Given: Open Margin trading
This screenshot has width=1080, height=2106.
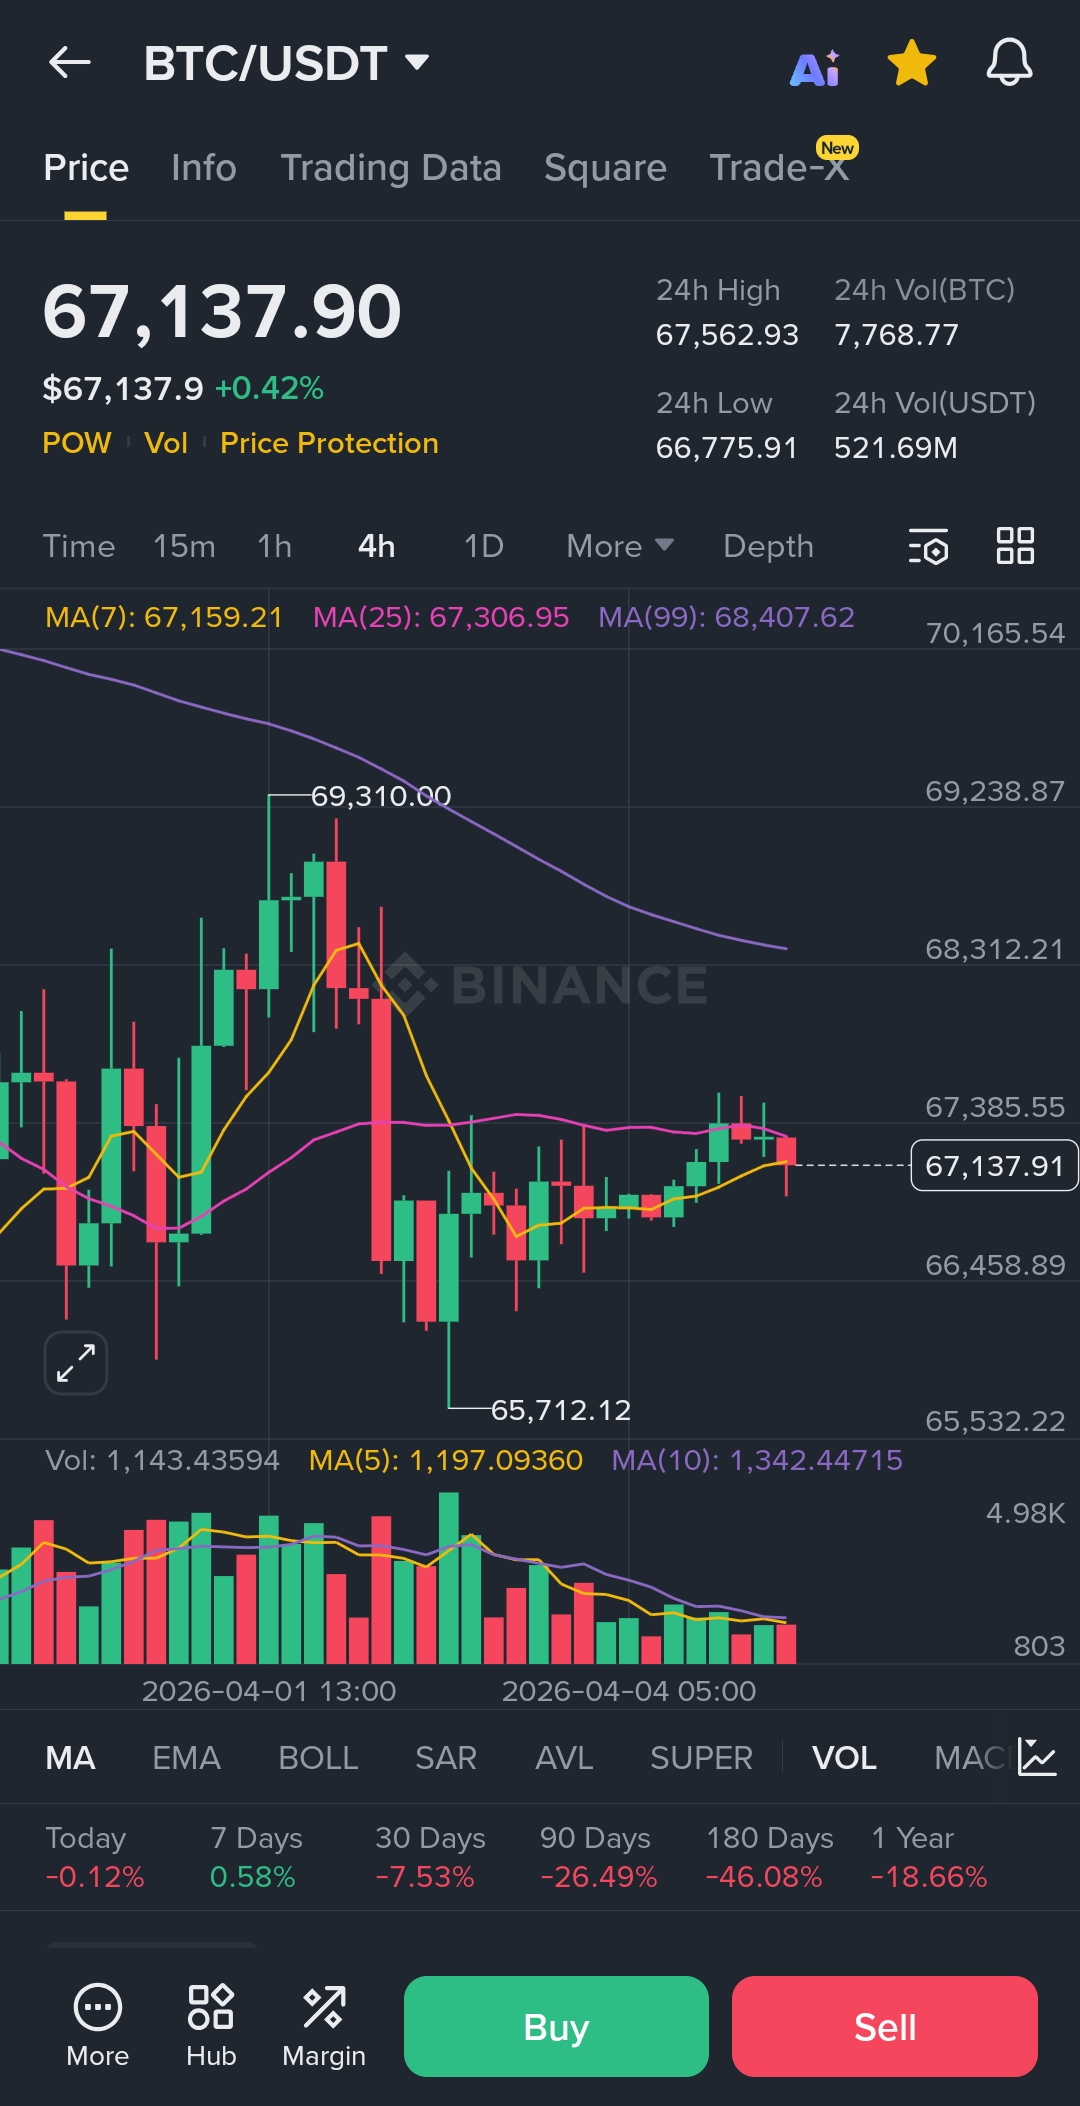Looking at the screenshot, I should [x=324, y=2026].
